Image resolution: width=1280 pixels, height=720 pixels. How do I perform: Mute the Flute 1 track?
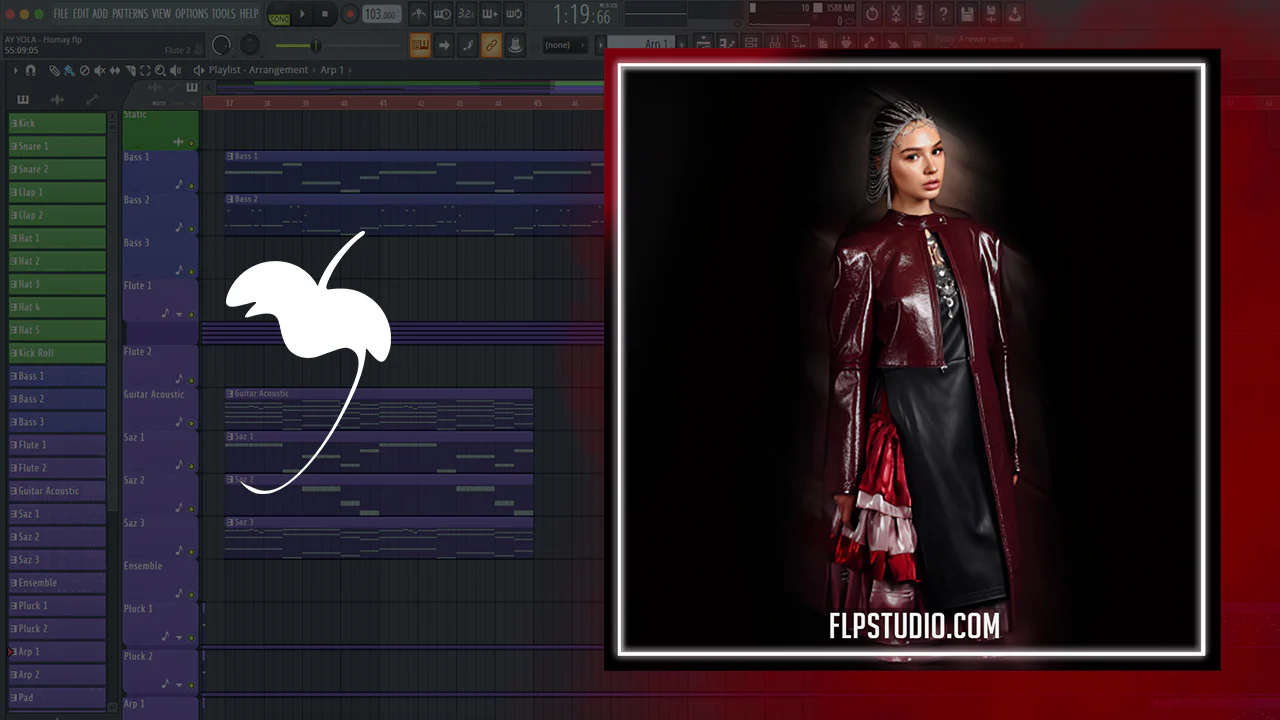coord(191,316)
